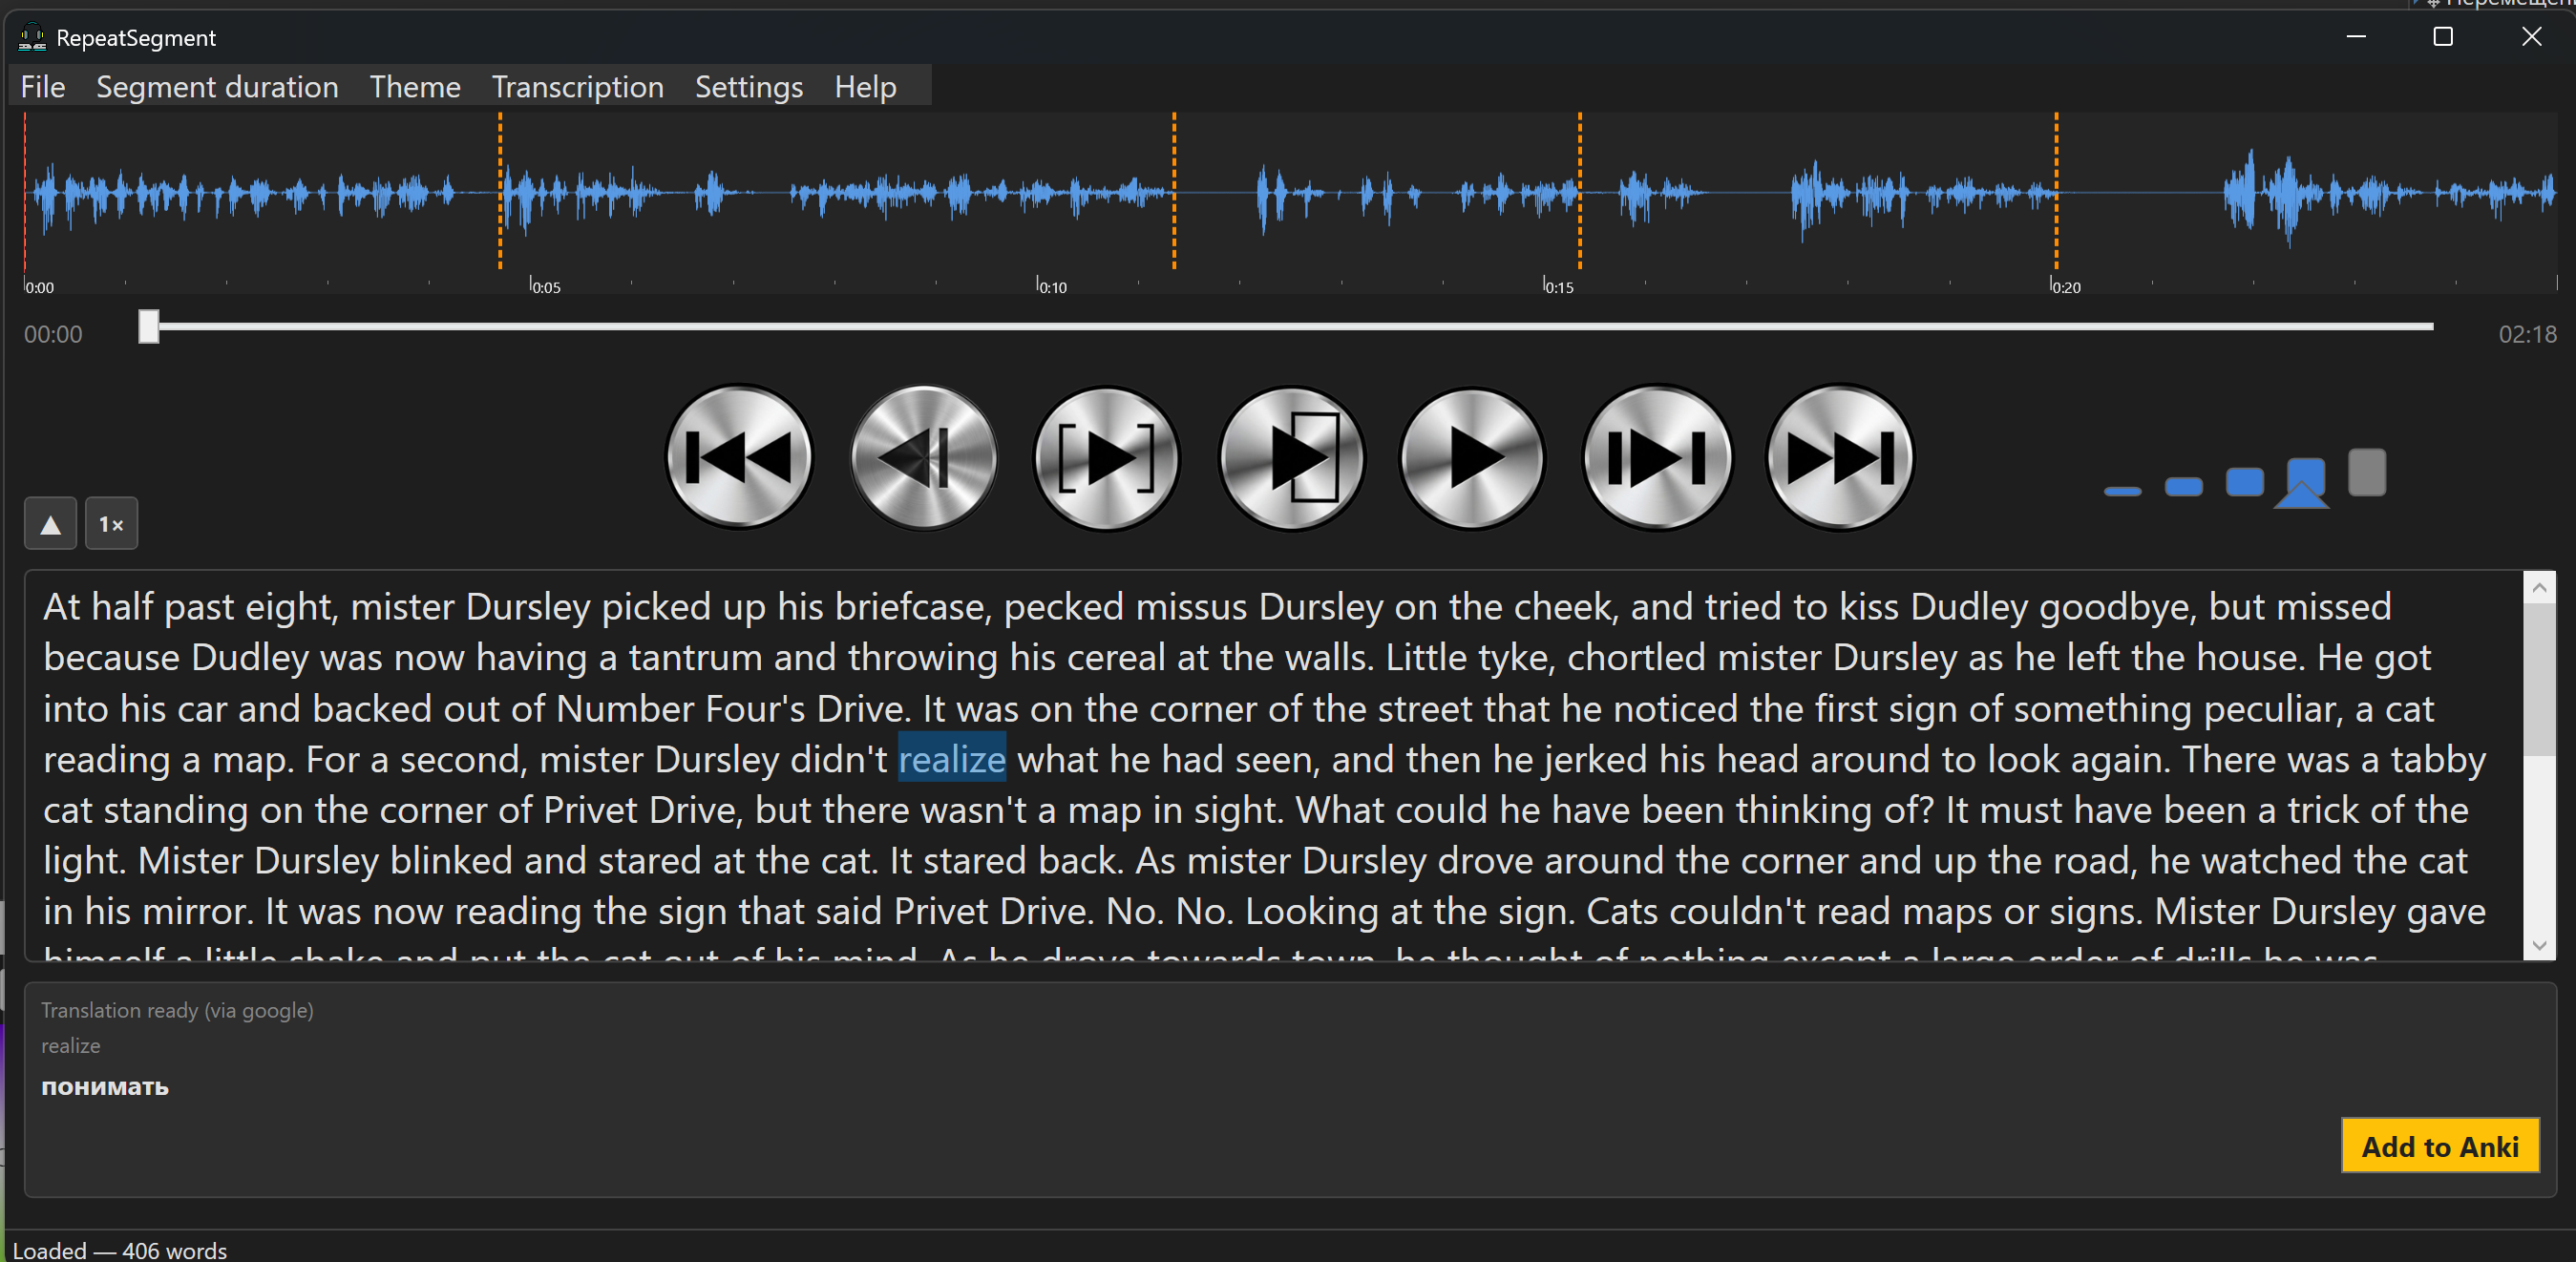Play the current segment using the bracketed play button

tap(1106, 458)
